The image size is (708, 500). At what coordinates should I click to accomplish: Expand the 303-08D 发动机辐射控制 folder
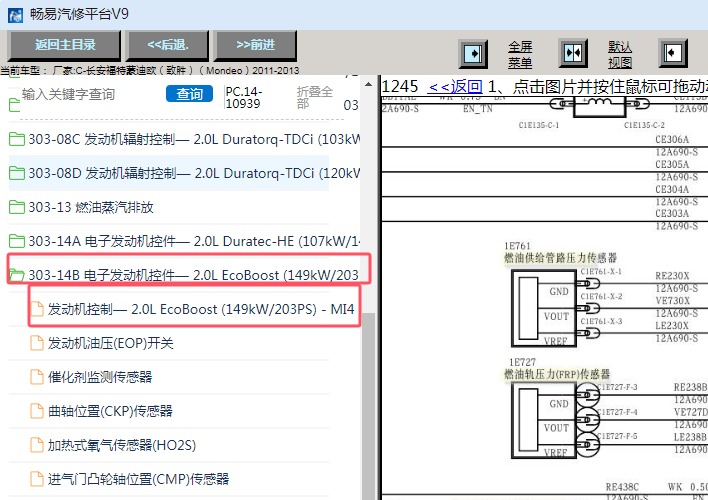(x=184, y=173)
